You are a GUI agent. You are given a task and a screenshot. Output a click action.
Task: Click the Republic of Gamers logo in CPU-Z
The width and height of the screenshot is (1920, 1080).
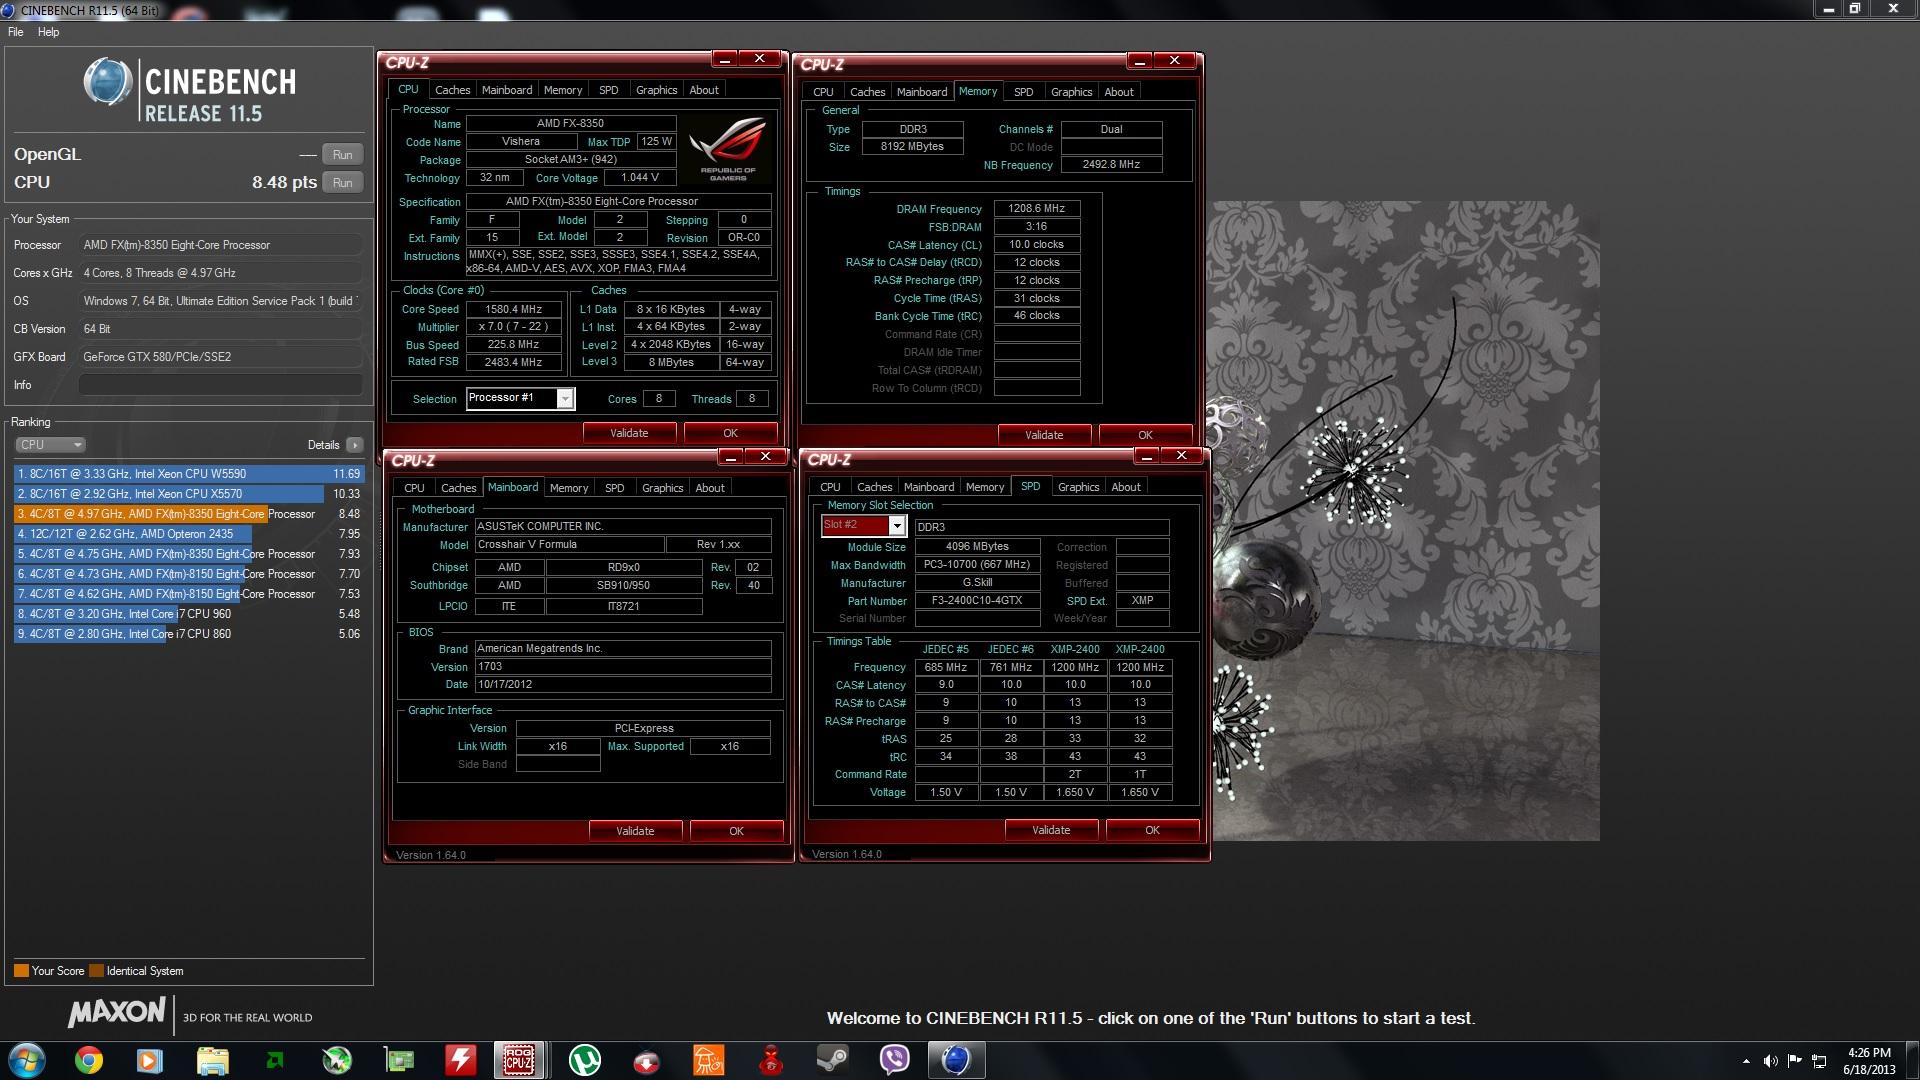729,148
